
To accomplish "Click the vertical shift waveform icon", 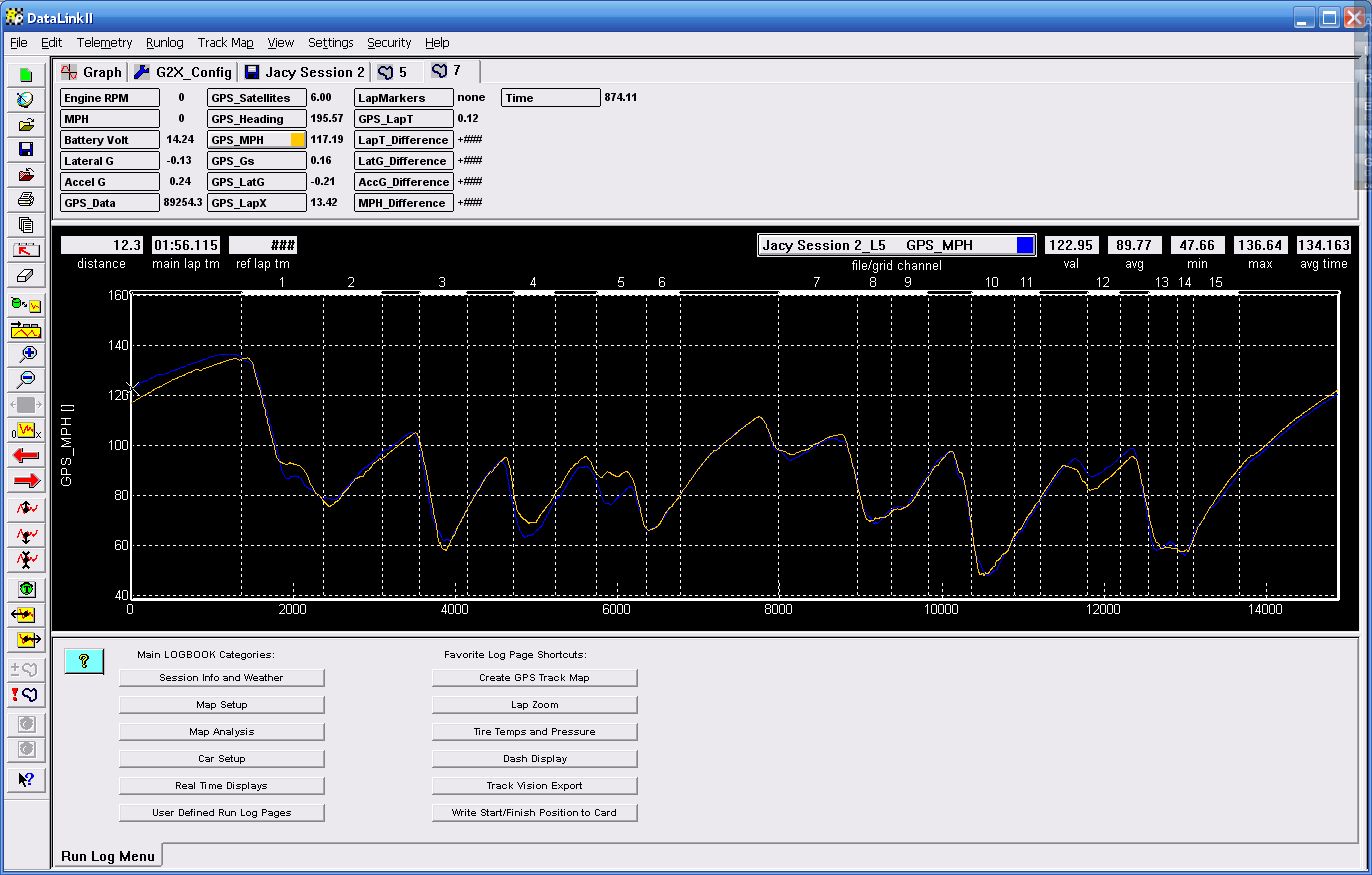I will (26, 534).
